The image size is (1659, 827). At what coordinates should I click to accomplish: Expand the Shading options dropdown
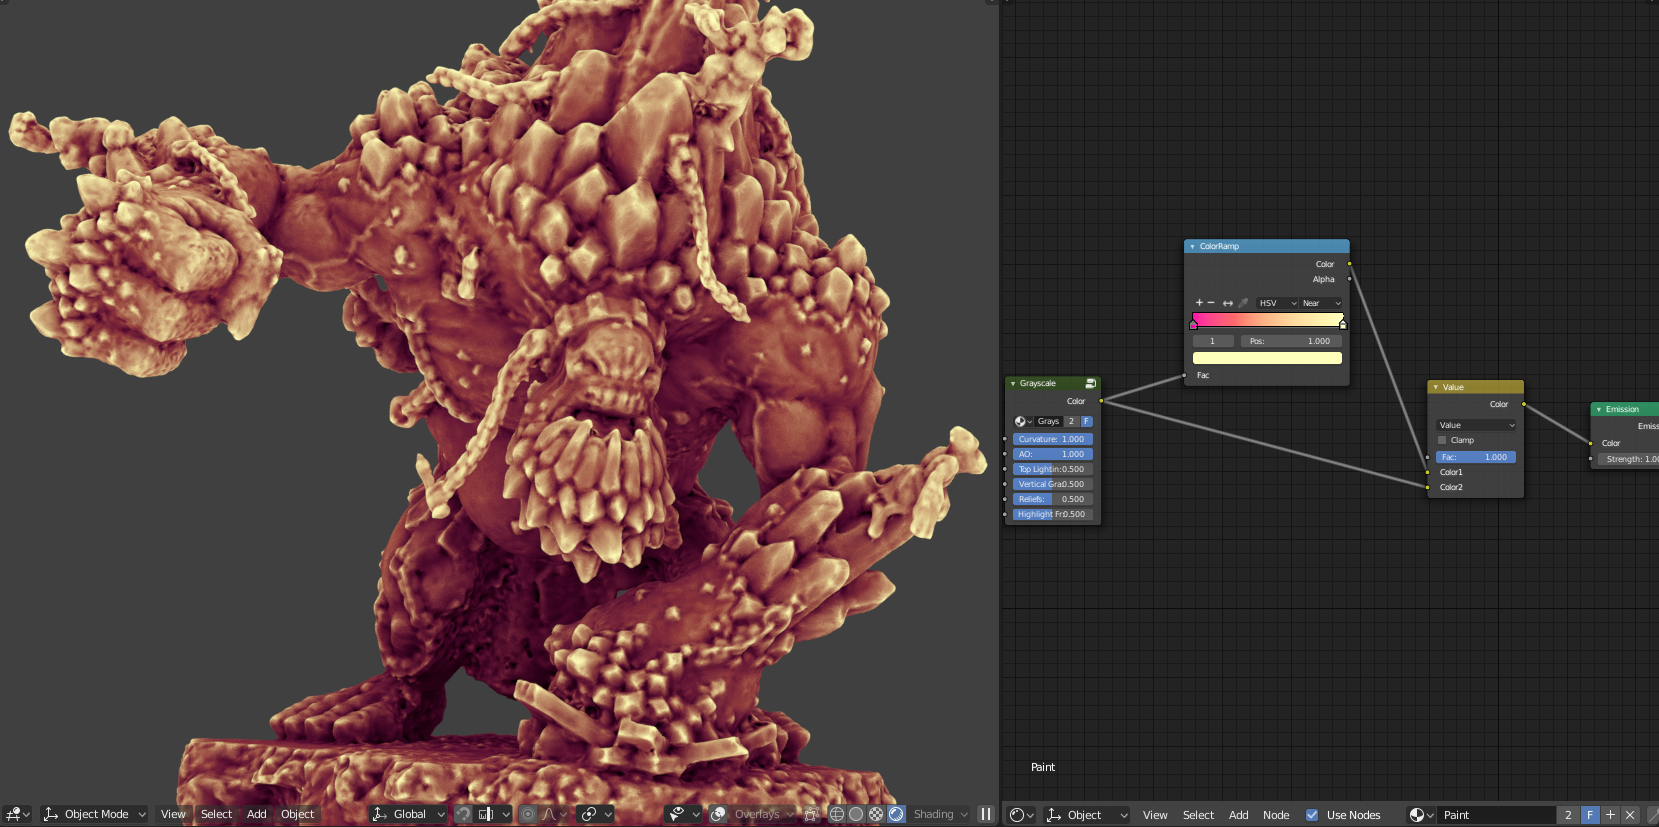click(941, 814)
